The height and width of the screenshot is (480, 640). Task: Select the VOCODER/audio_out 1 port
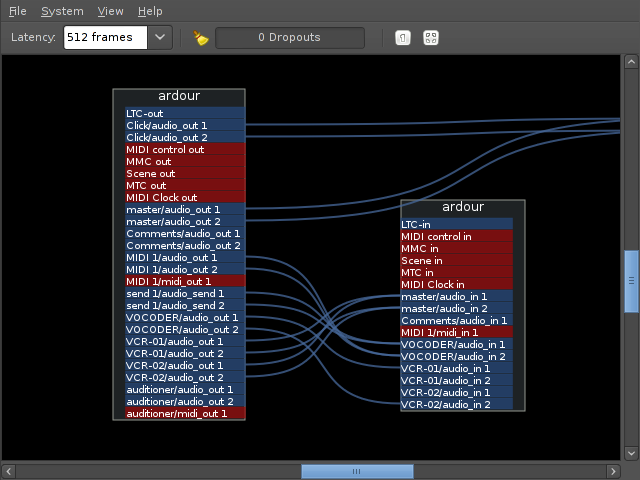(185, 318)
